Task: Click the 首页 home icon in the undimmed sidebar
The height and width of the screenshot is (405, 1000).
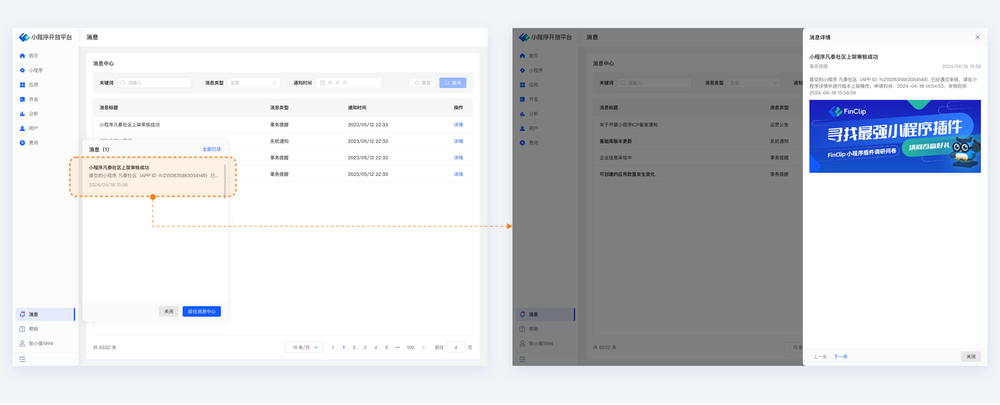Action: pos(22,56)
